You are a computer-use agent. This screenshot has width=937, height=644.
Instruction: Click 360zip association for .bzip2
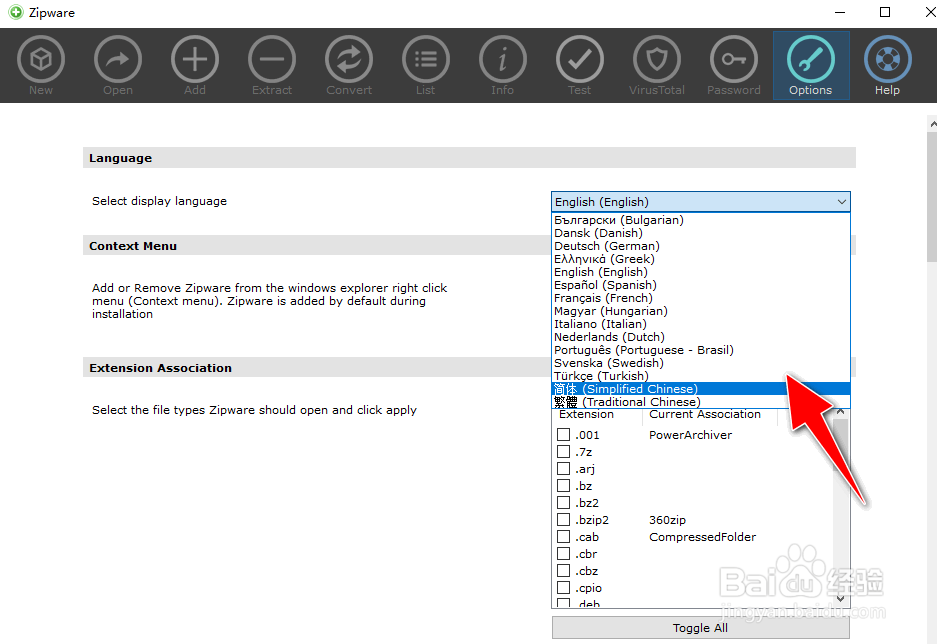(667, 520)
